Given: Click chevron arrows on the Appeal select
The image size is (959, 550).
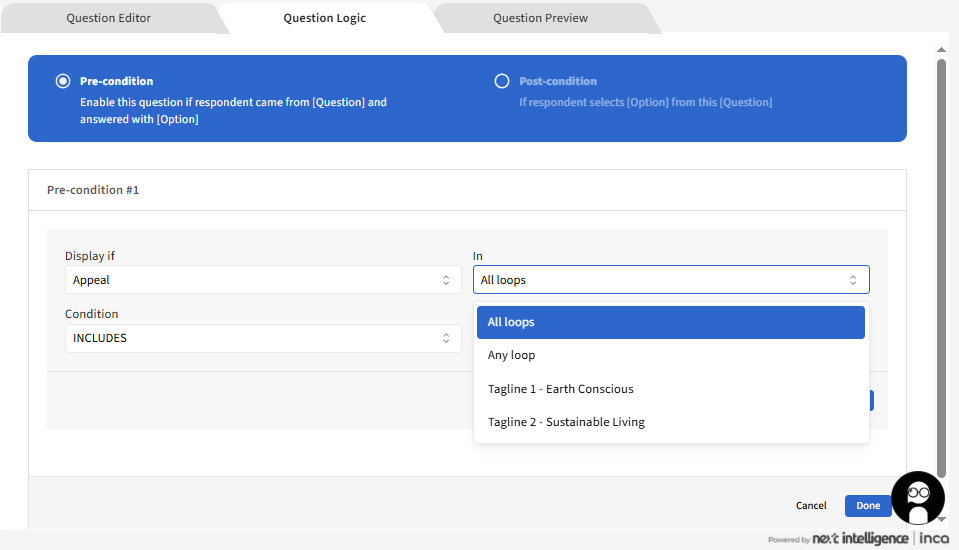Looking at the screenshot, I should click(x=446, y=280).
